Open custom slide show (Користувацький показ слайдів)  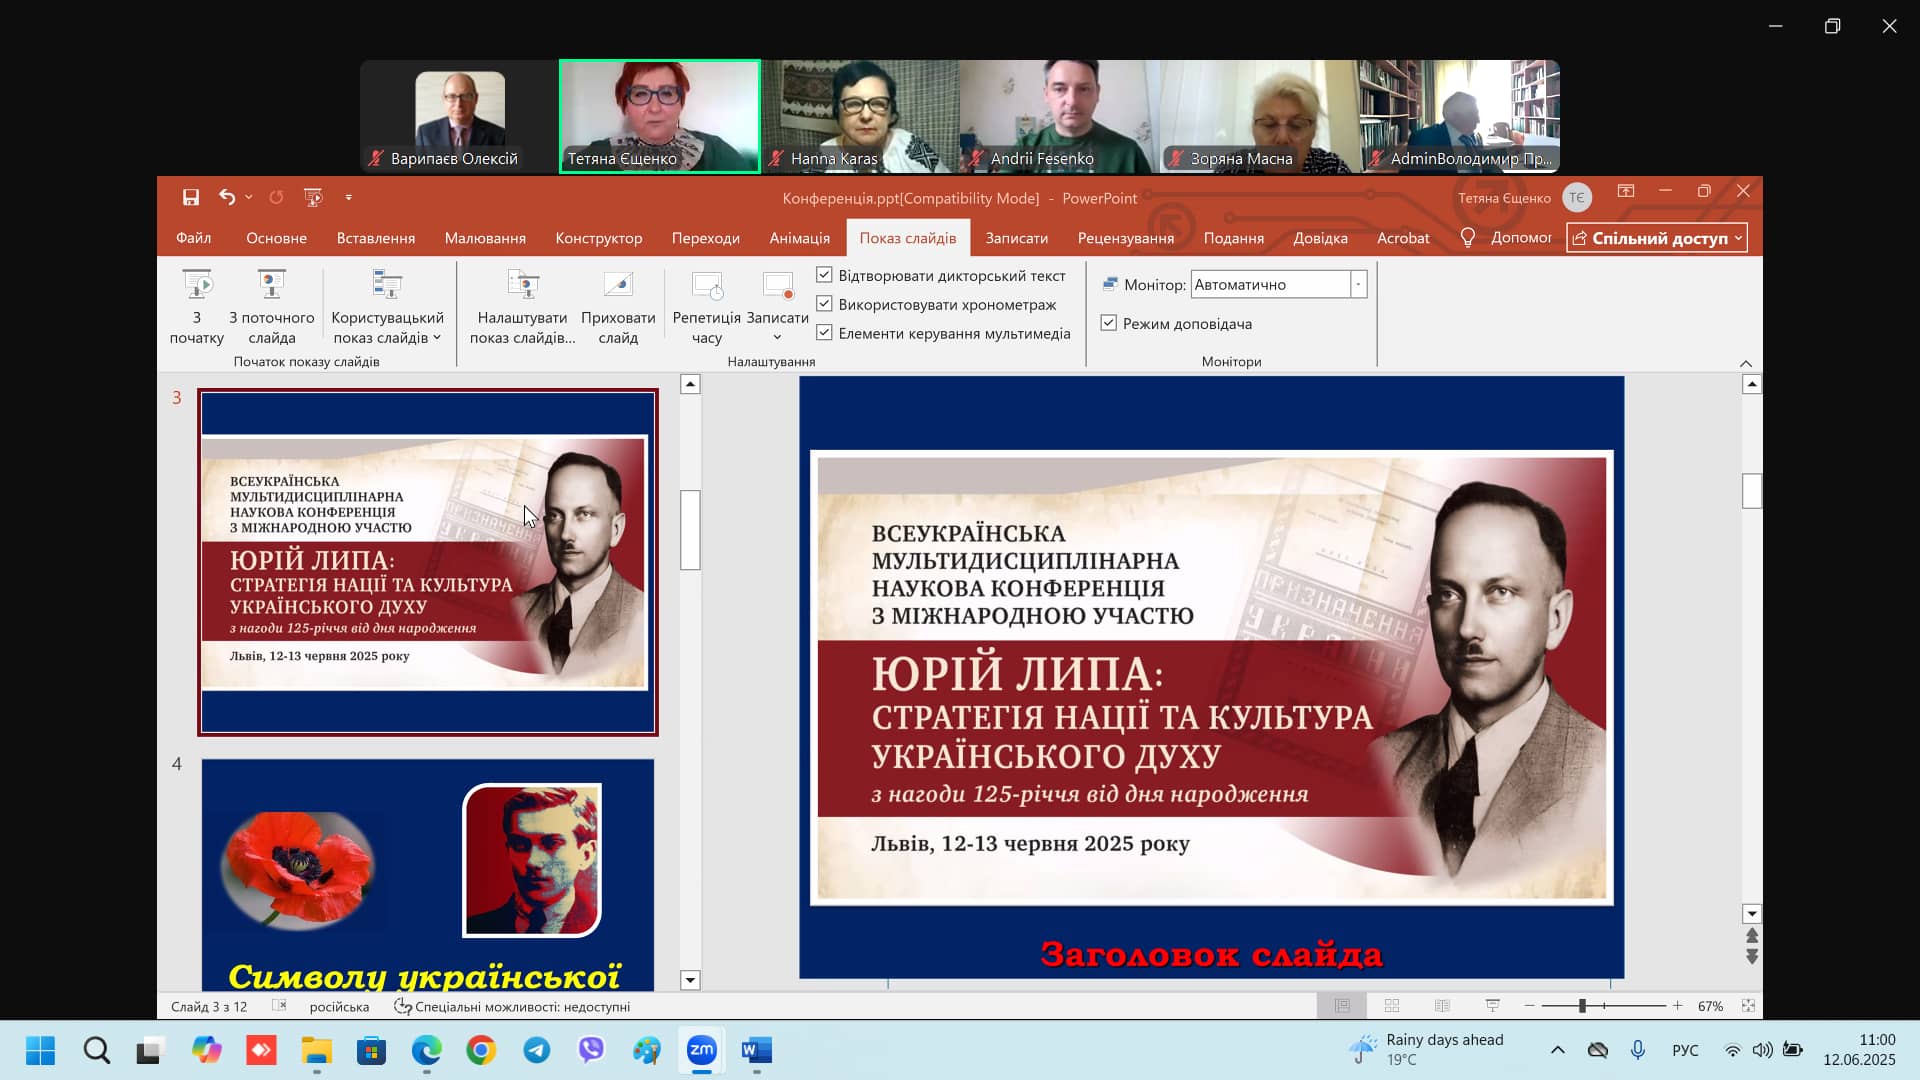(387, 306)
